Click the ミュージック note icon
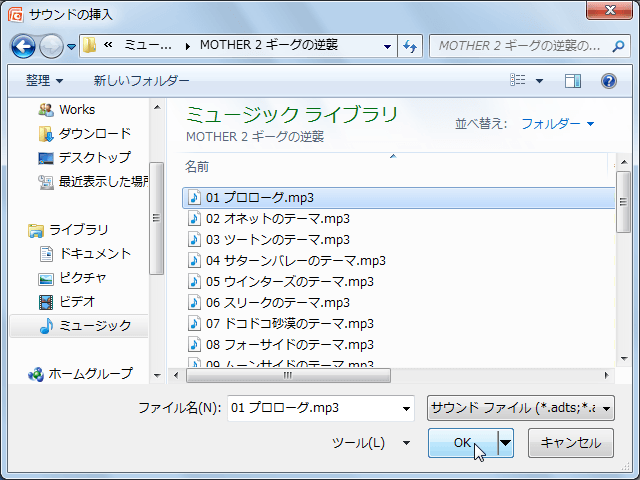Image resolution: width=640 pixels, height=480 pixels. 46,326
